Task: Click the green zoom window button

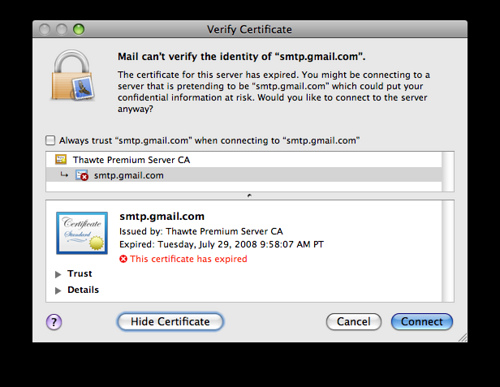Action: [79, 29]
